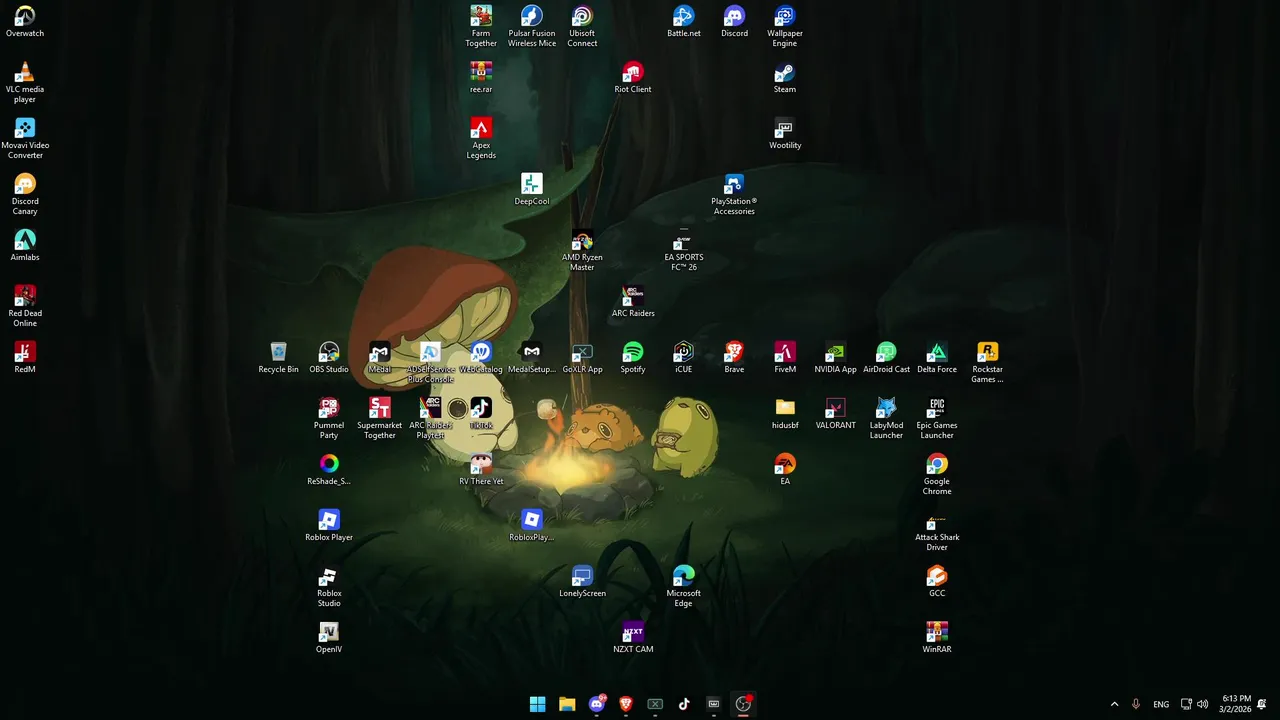This screenshot has width=1280, height=720.
Task: Open the VALORANT shortcut
Action: pos(836,413)
